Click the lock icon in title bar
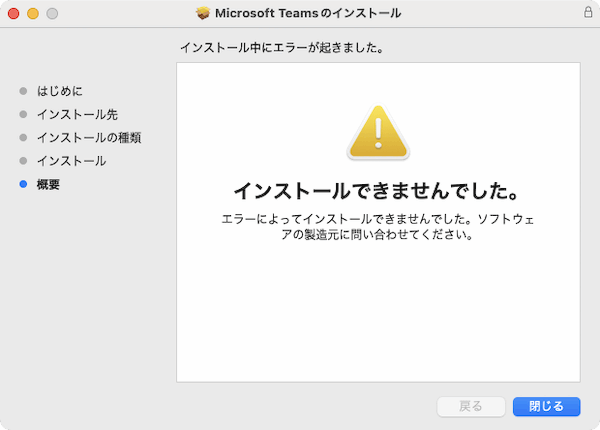This screenshot has width=600, height=430. (x=588, y=12)
